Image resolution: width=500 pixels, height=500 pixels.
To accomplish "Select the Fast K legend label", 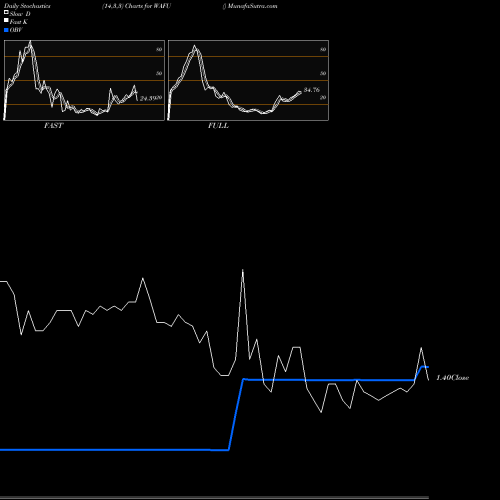I will 19,22.
